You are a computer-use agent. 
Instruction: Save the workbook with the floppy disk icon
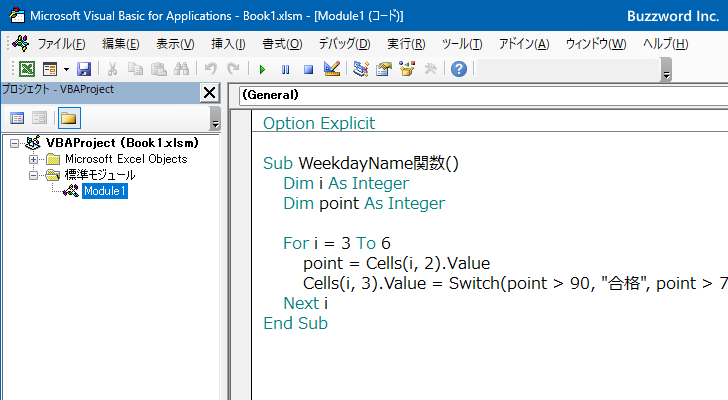click(84, 69)
